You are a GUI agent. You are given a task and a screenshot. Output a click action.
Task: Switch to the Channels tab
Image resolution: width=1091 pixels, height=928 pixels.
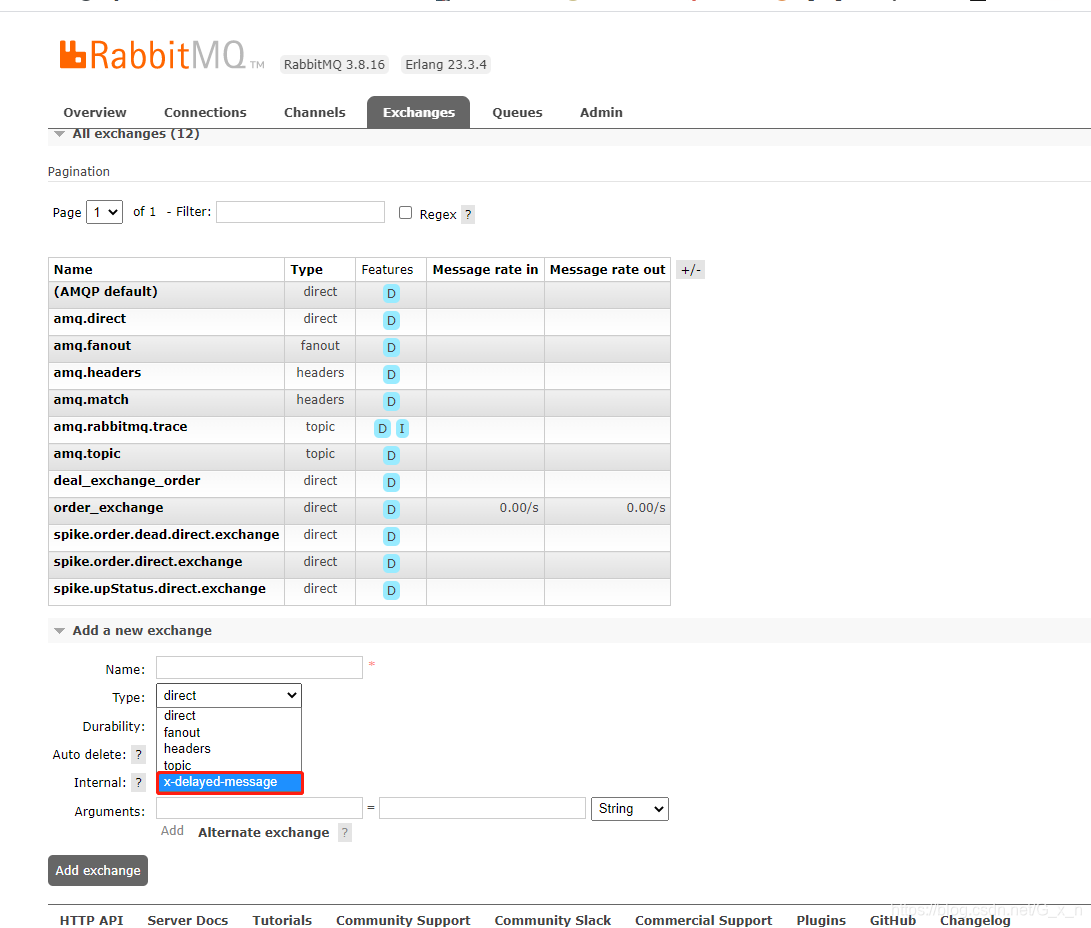coord(314,113)
